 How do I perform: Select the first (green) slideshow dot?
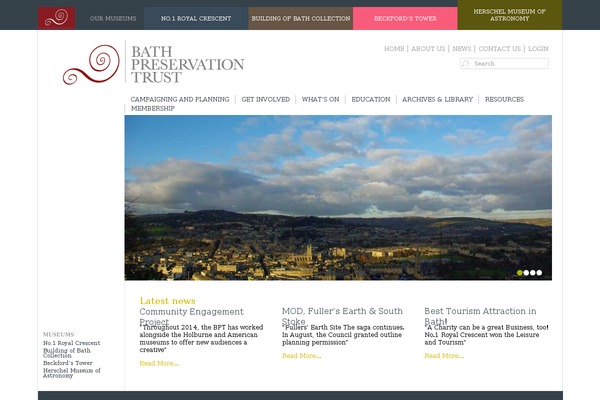520,273
